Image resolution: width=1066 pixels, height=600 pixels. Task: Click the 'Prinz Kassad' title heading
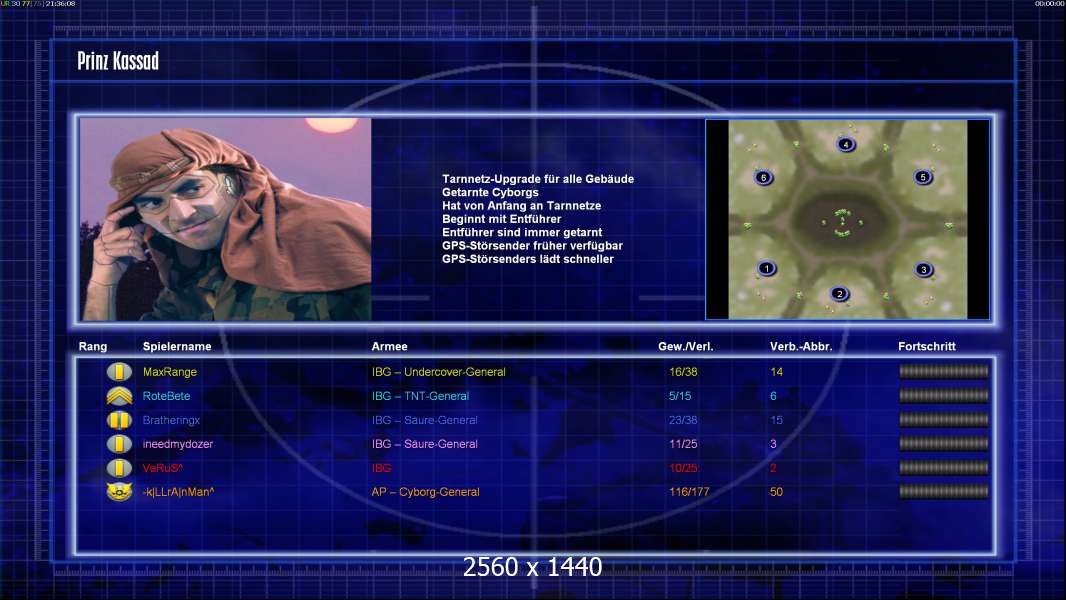click(118, 61)
